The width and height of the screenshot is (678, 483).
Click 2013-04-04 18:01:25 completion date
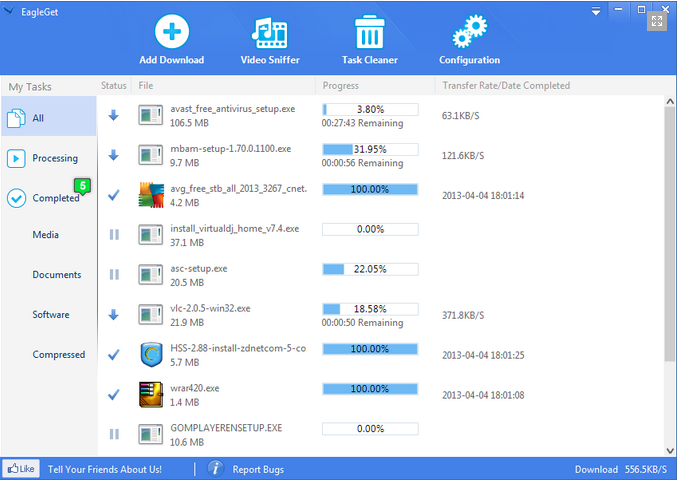[483, 355]
